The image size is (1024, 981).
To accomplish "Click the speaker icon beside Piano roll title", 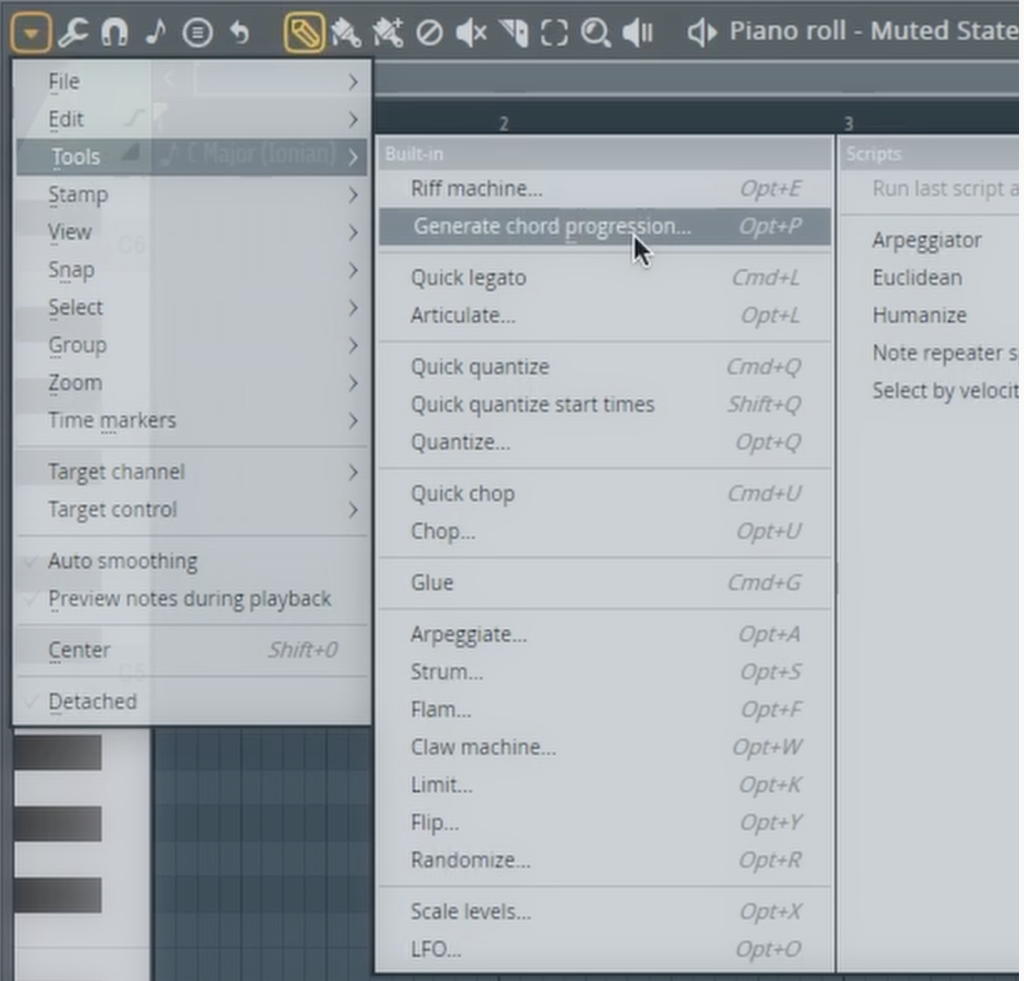I will (701, 33).
